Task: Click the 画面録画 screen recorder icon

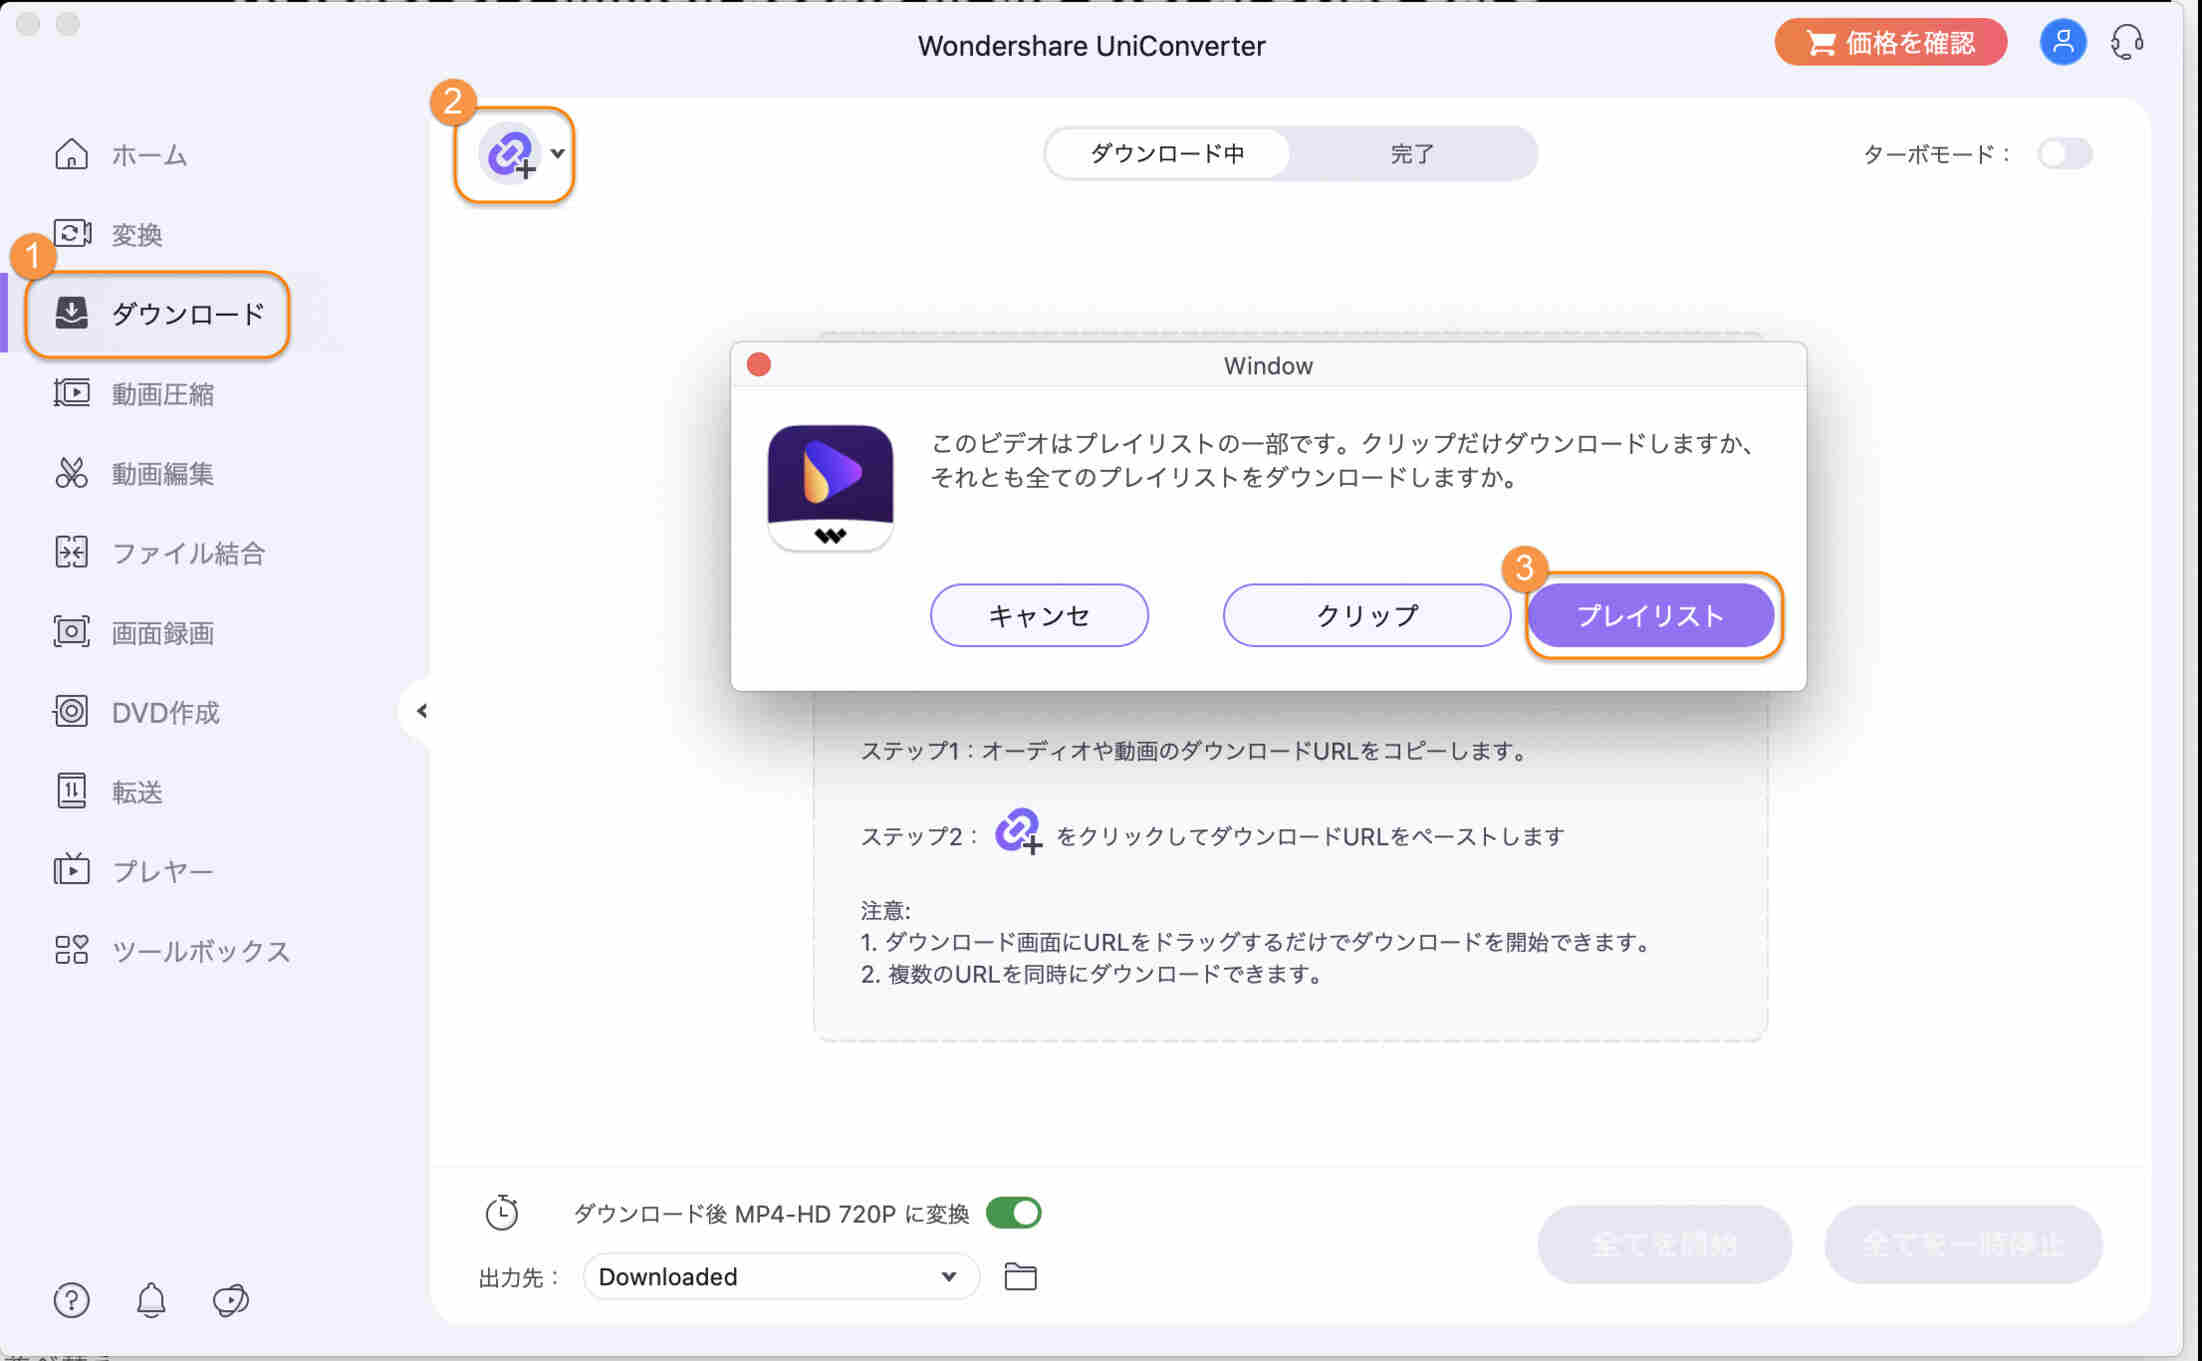Action: (x=71, y=632)
